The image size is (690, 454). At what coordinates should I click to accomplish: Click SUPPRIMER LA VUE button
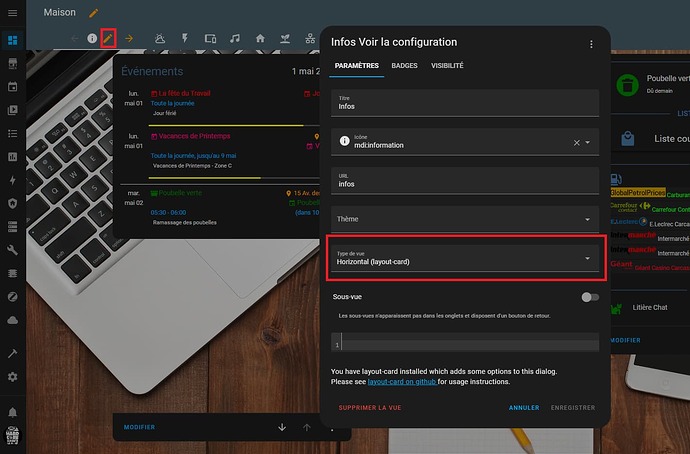pos(370,408)
